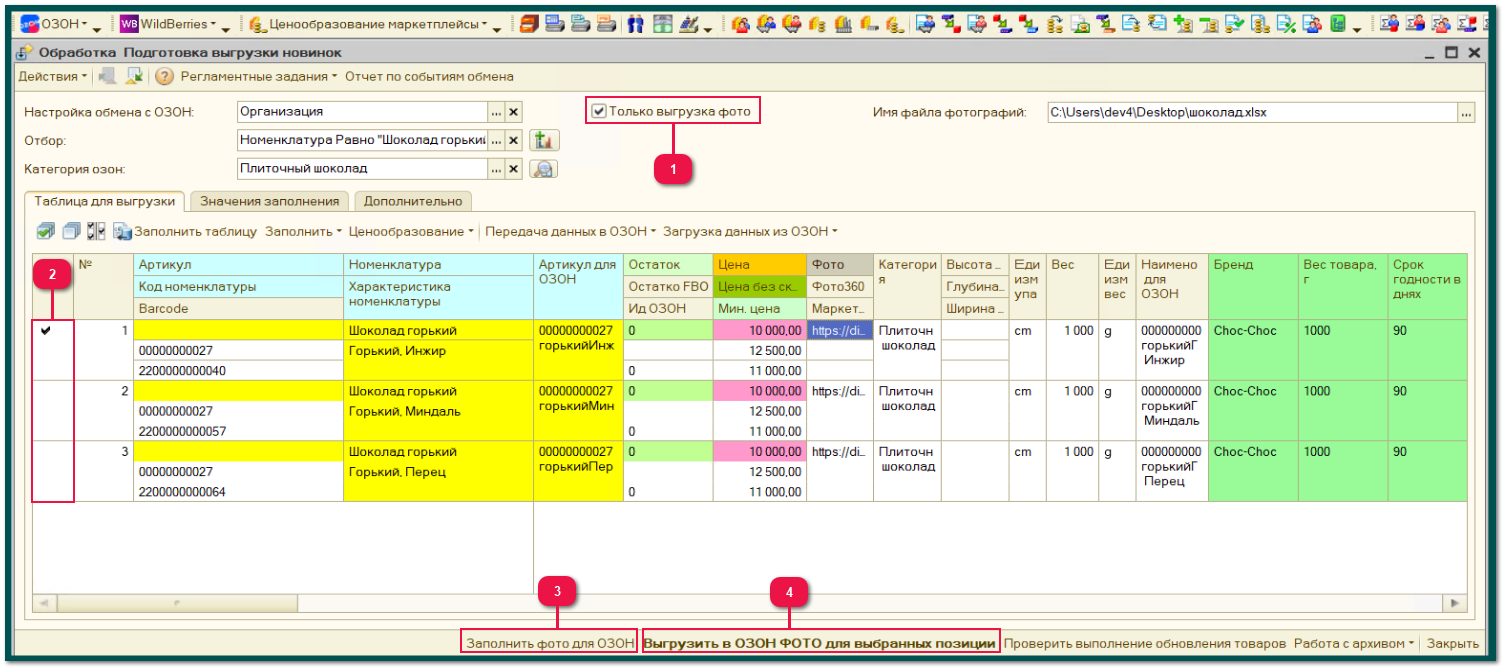Image resolution: width=1505 pixels, height=670 pixels.
Task: Click the icon left of Заполнить таблицу
Action: [122, 231]
